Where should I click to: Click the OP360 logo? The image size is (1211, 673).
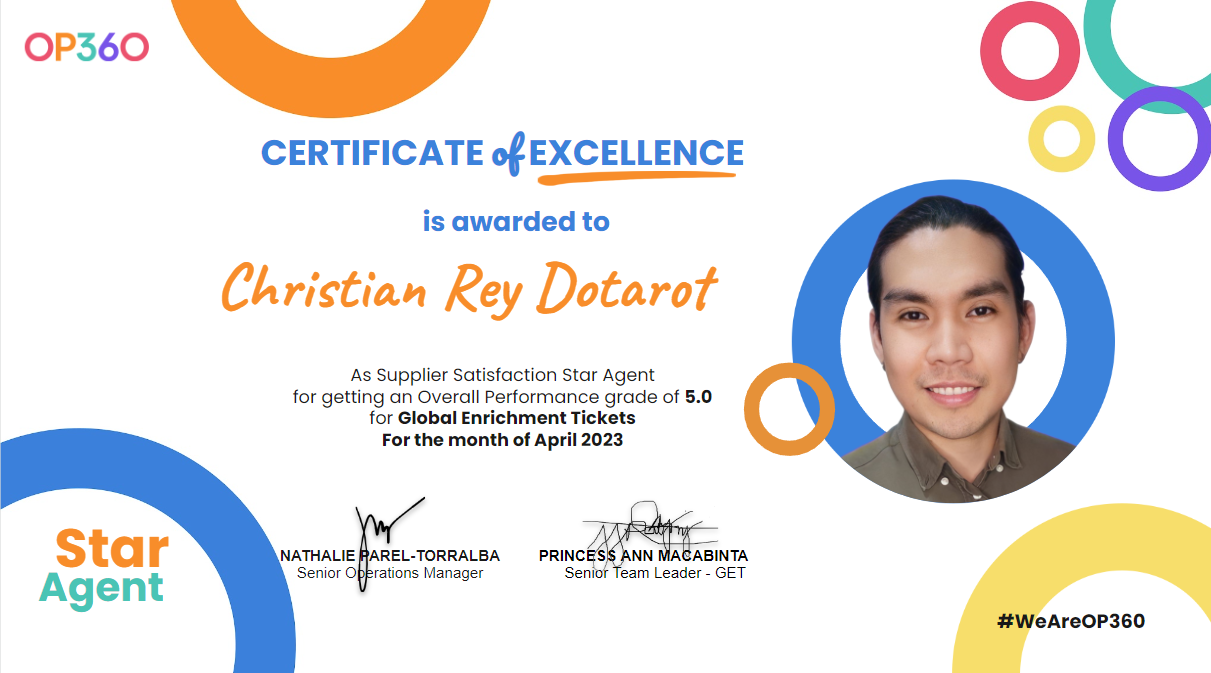click(84, 47)
